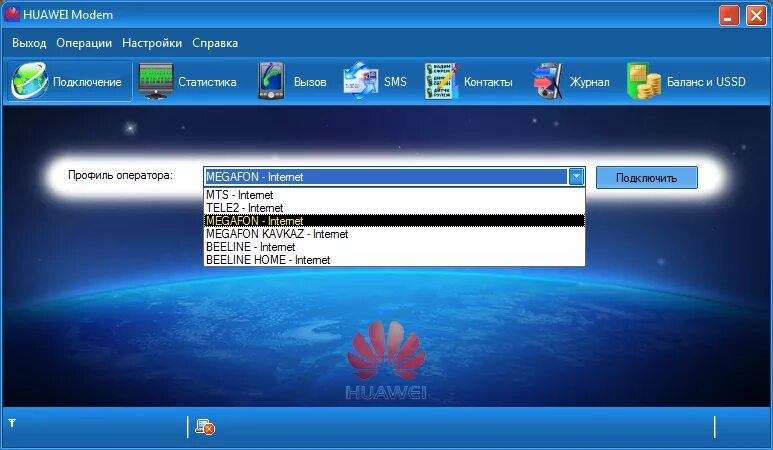773x450 pixels.
Task: Choose highlighted MEGAFON - Internet list entry
Action: tap(394, 221)
